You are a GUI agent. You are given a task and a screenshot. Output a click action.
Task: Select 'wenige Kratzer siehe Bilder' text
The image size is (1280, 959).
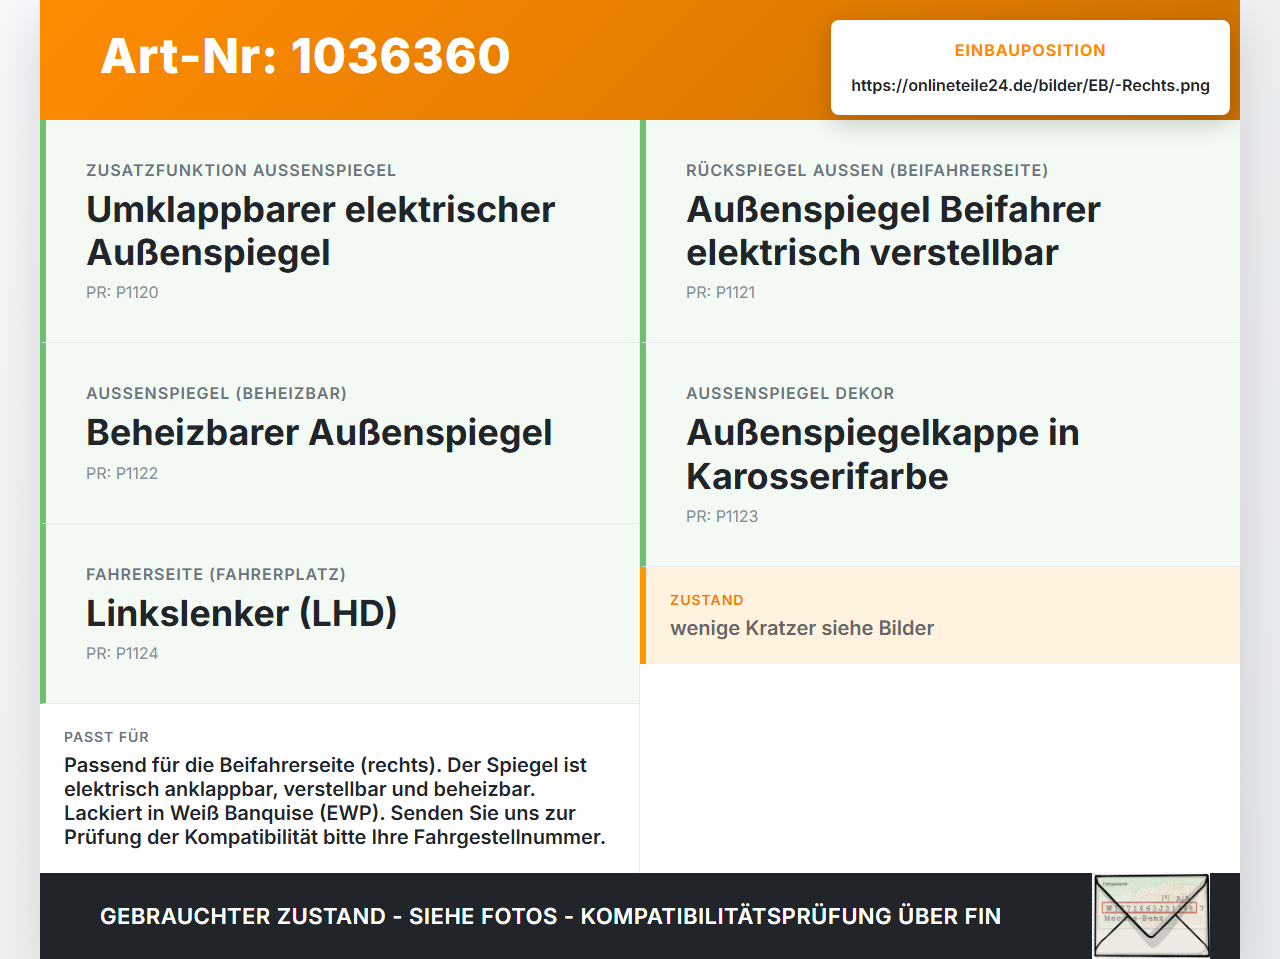[x=802, y=628]
